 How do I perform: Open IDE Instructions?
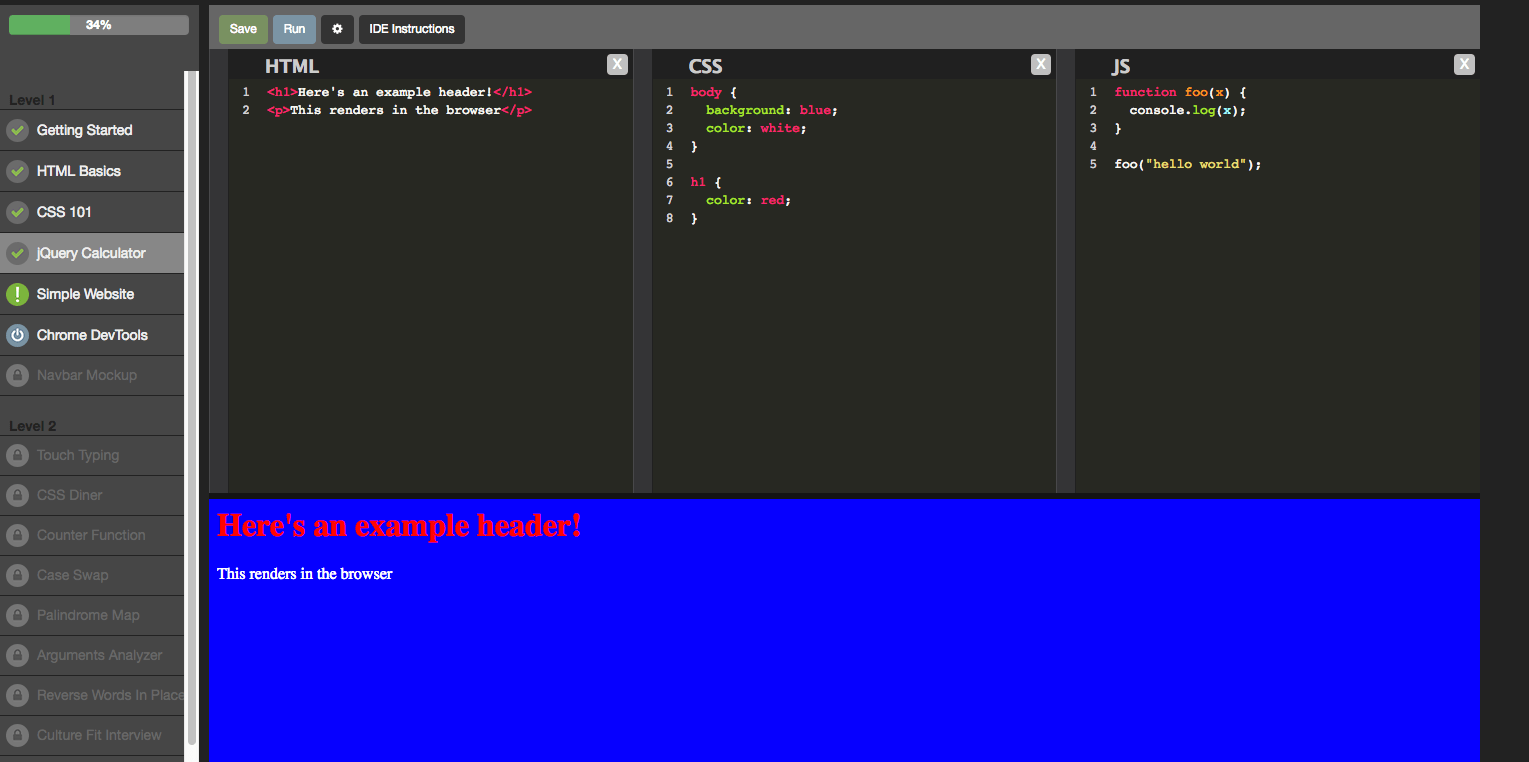coord(412,29)
